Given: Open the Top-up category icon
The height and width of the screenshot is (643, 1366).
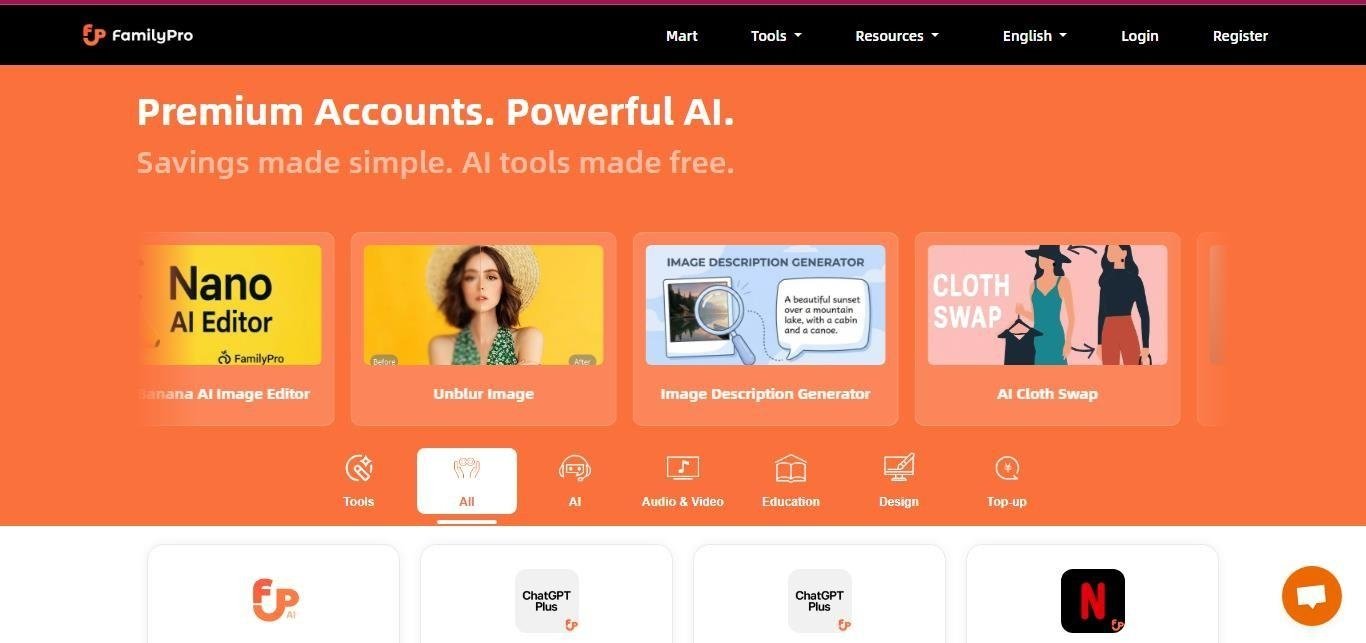Looking at the screenshot, I should 1007,468.
